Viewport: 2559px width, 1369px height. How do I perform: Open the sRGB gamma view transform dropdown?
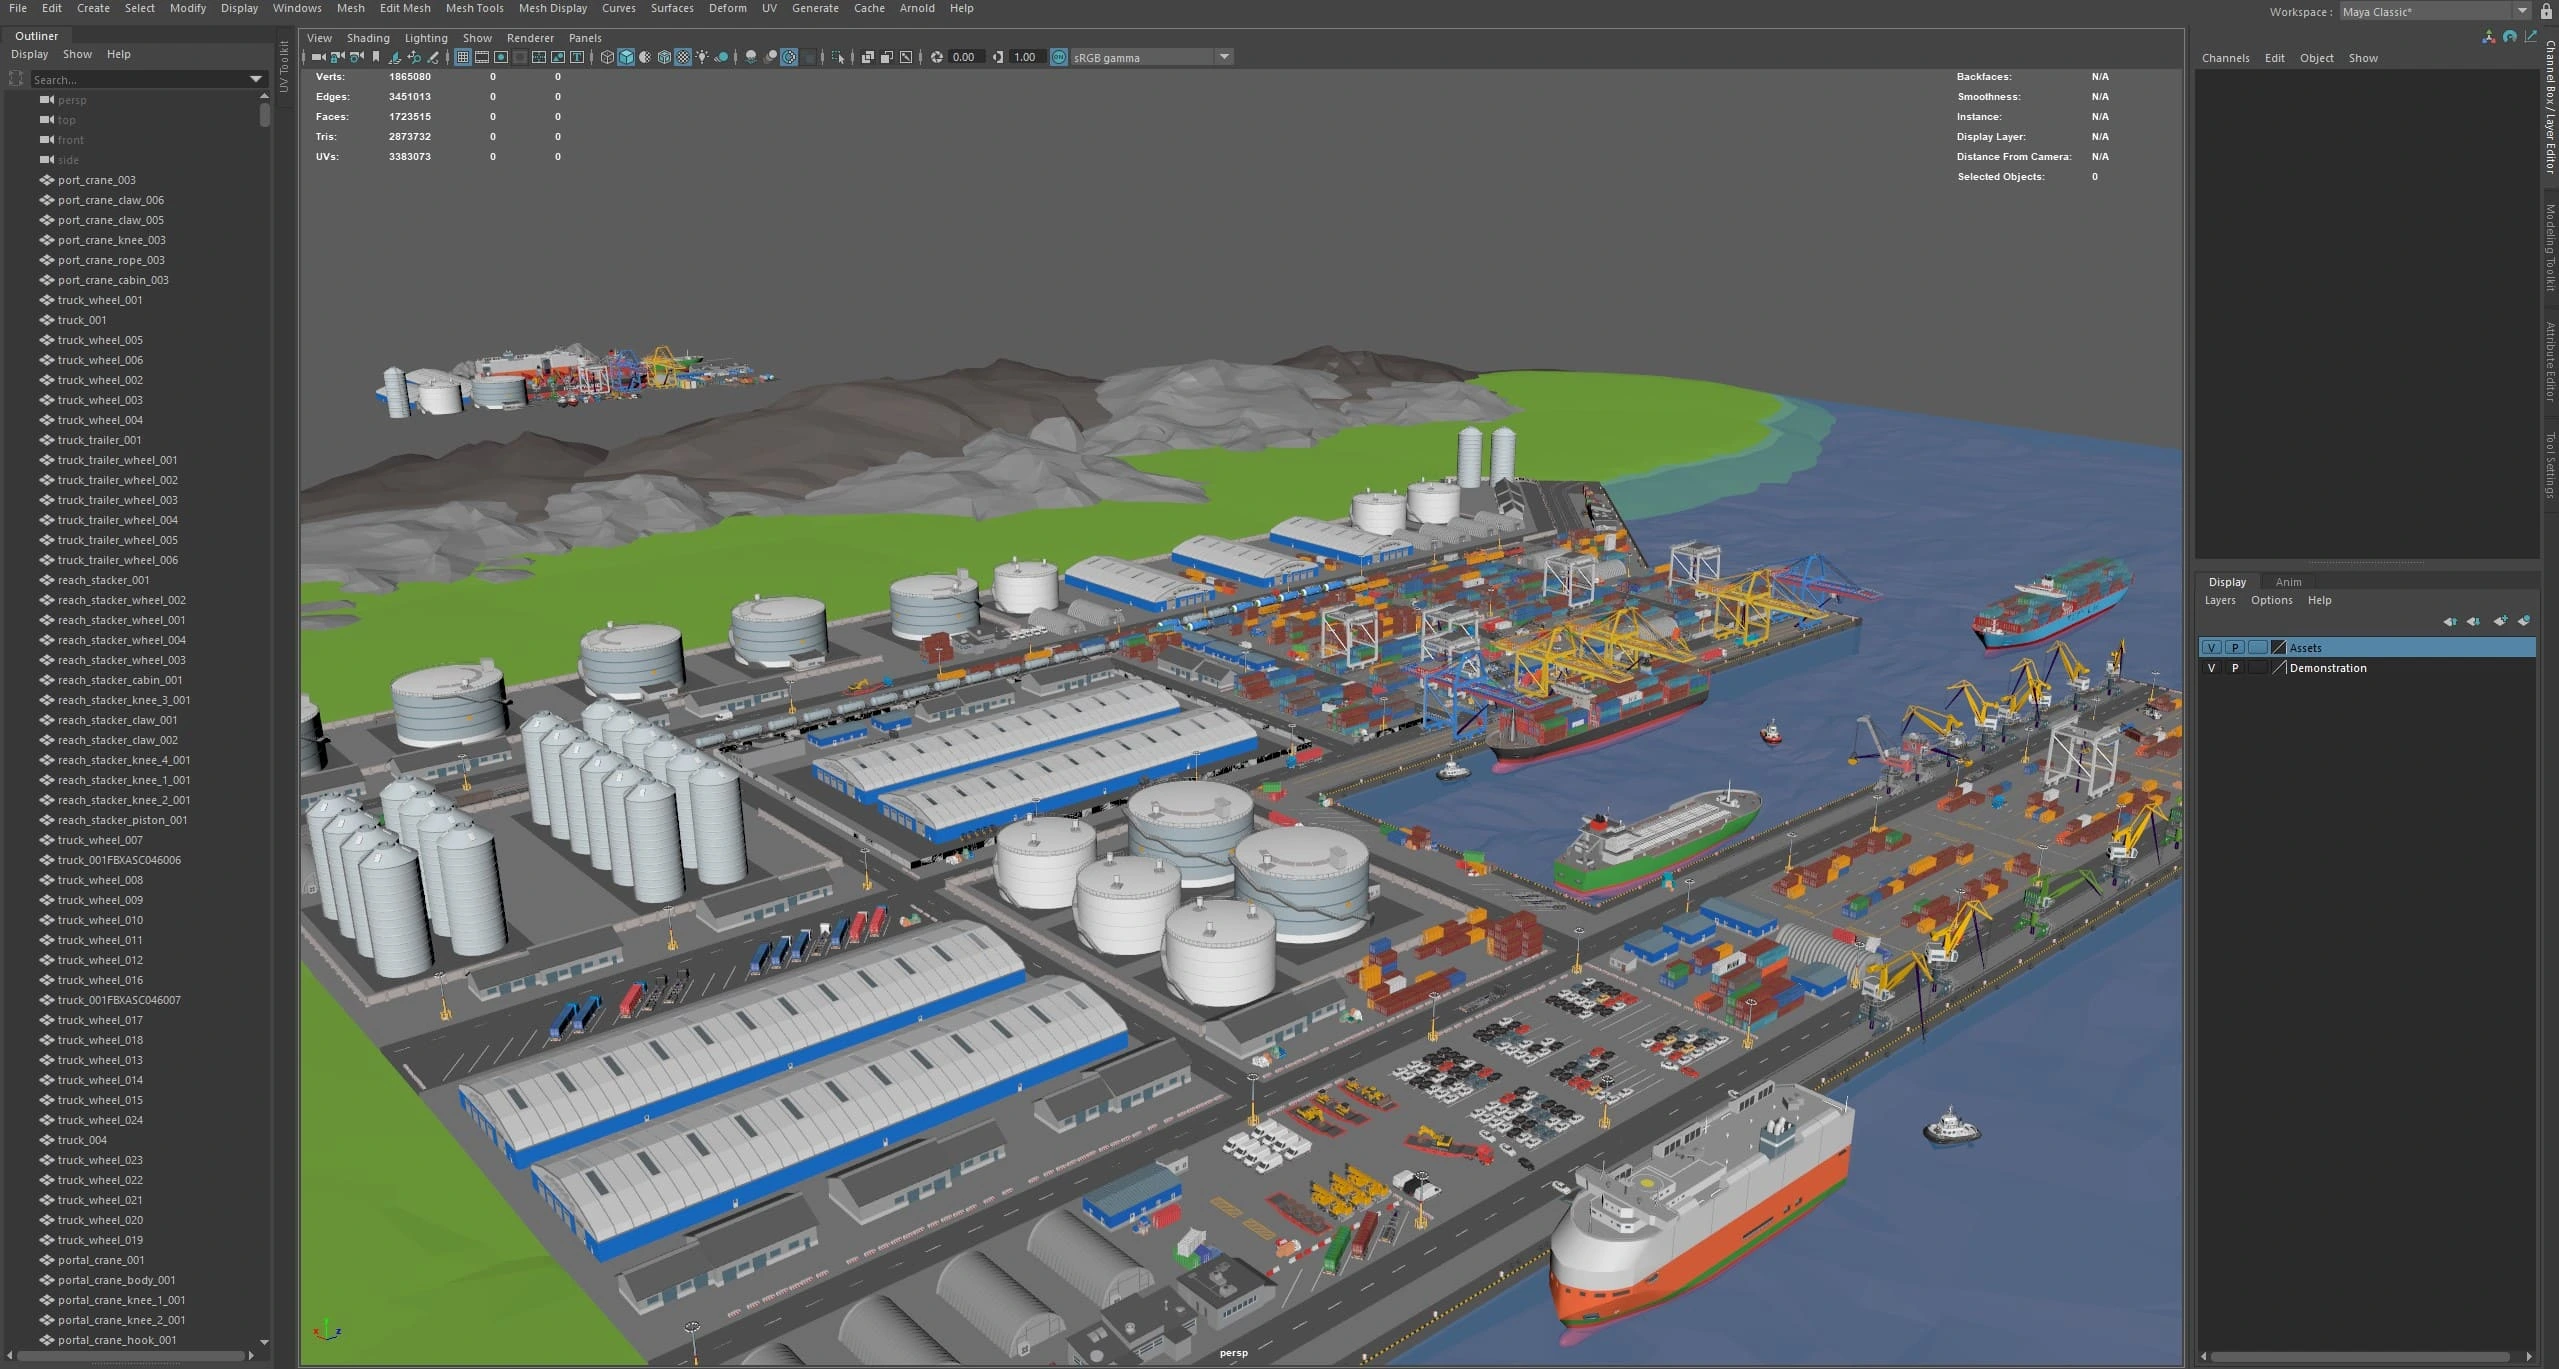(1224, 57)
